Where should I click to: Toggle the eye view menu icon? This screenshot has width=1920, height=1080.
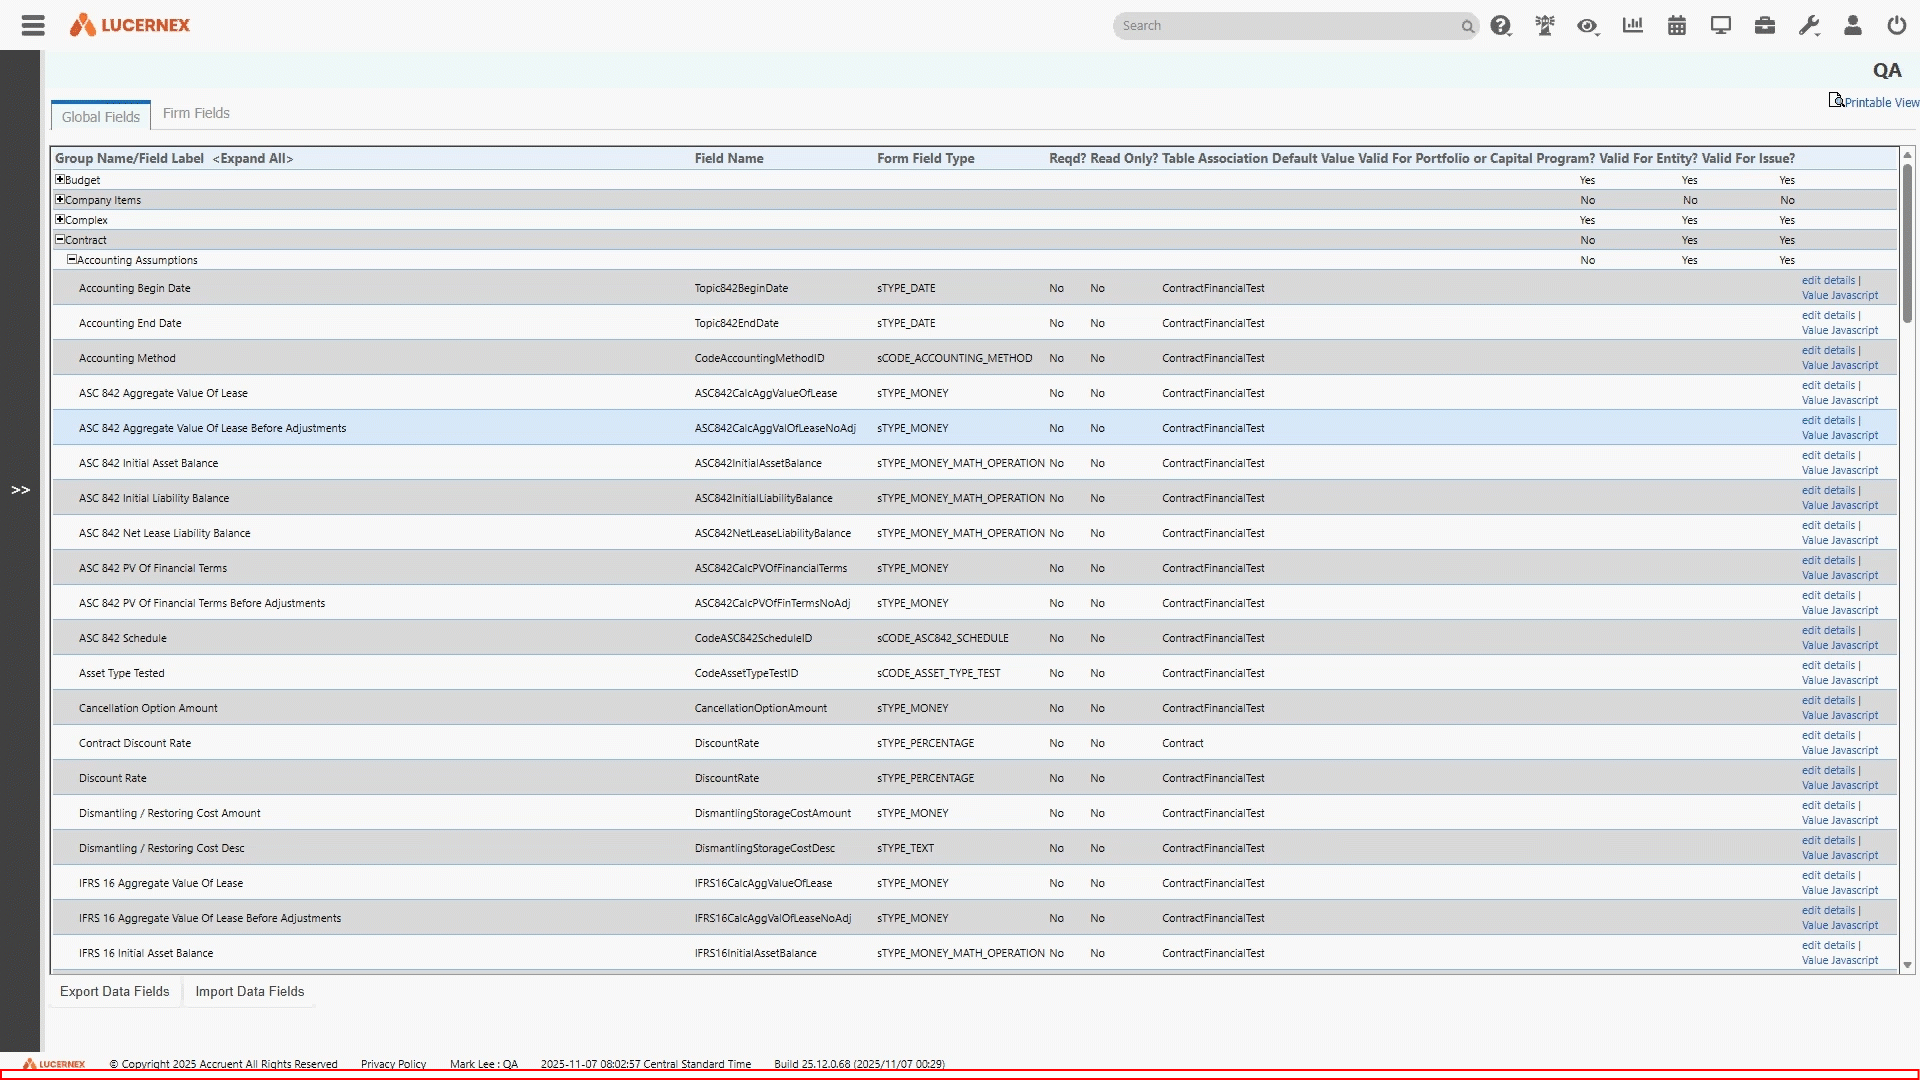pos(1587,26)
